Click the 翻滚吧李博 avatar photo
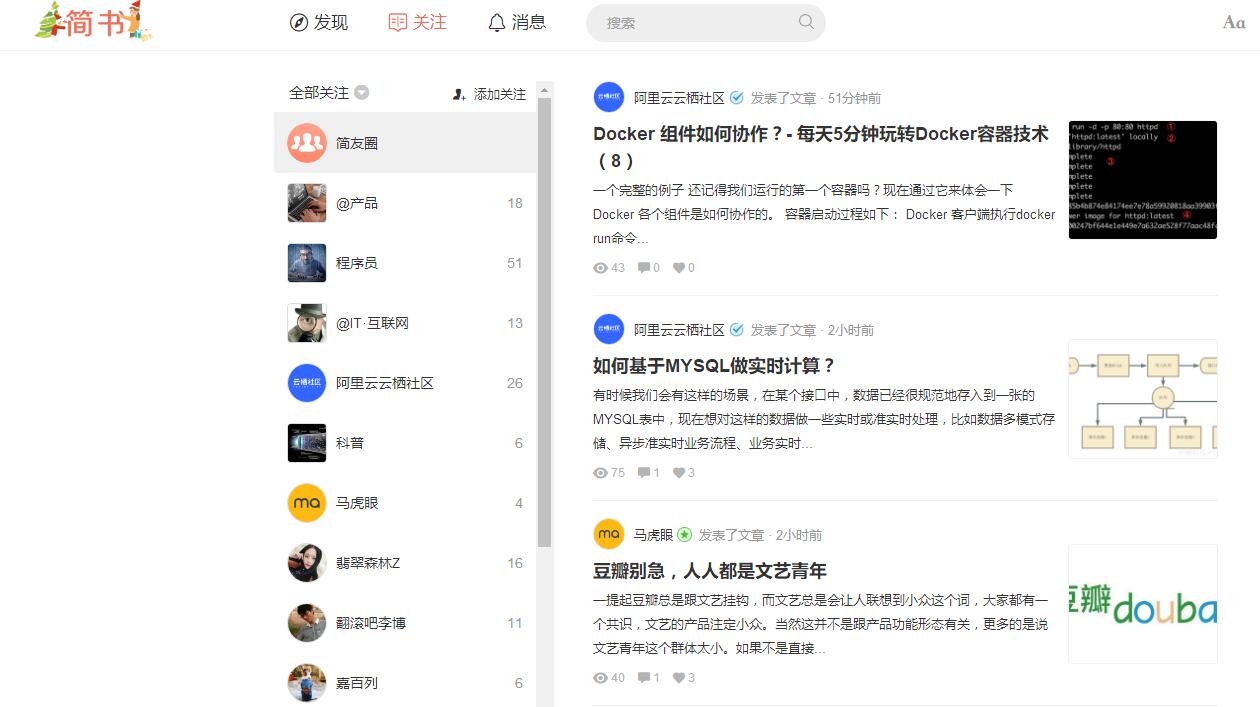Image resolution: width=1260 pixels, height=707 pixels. click(x=307, y=623)
